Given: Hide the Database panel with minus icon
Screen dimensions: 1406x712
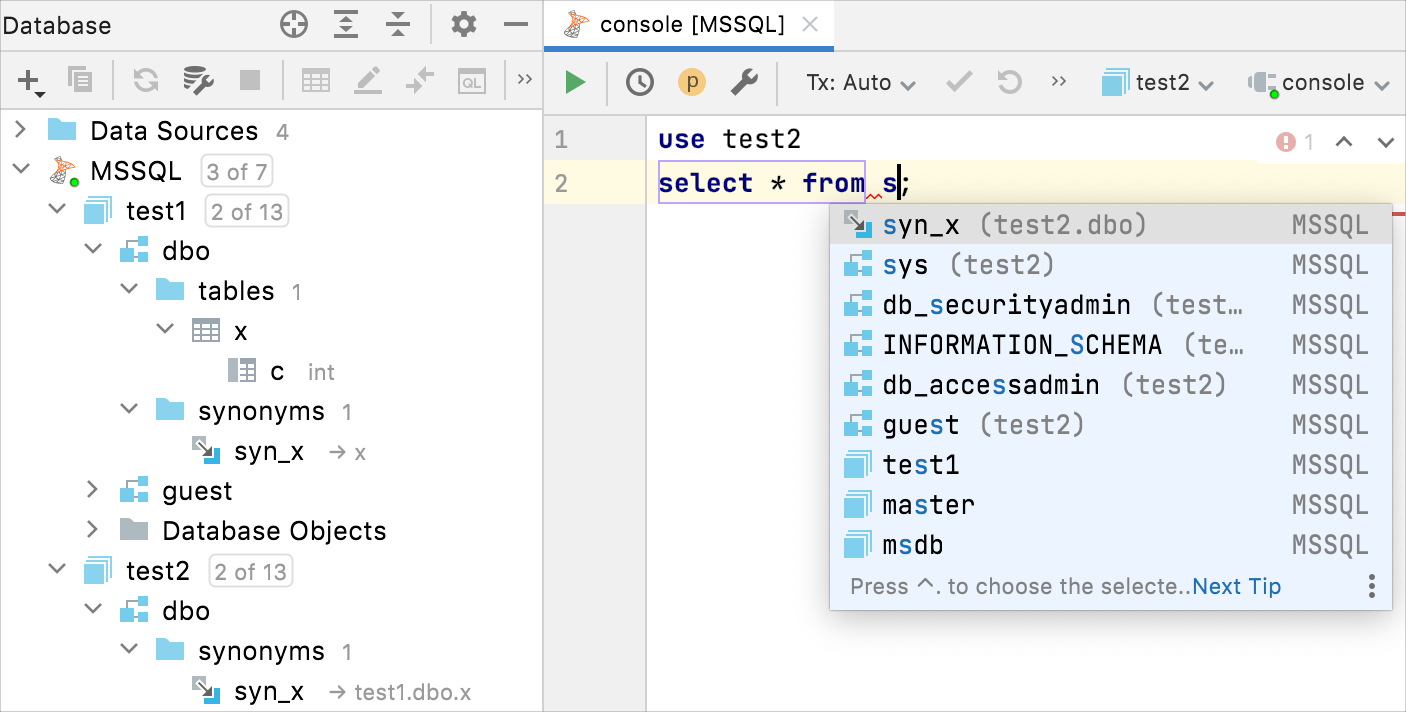Looking at the screenshot, I should click(516, 25).
